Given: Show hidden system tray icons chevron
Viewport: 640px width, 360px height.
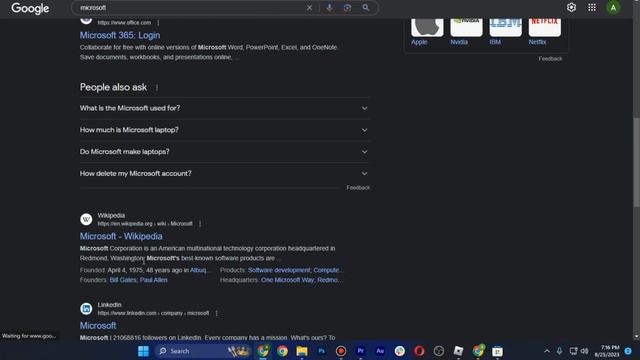Looking at the screenshot, I should click(547, 351).
